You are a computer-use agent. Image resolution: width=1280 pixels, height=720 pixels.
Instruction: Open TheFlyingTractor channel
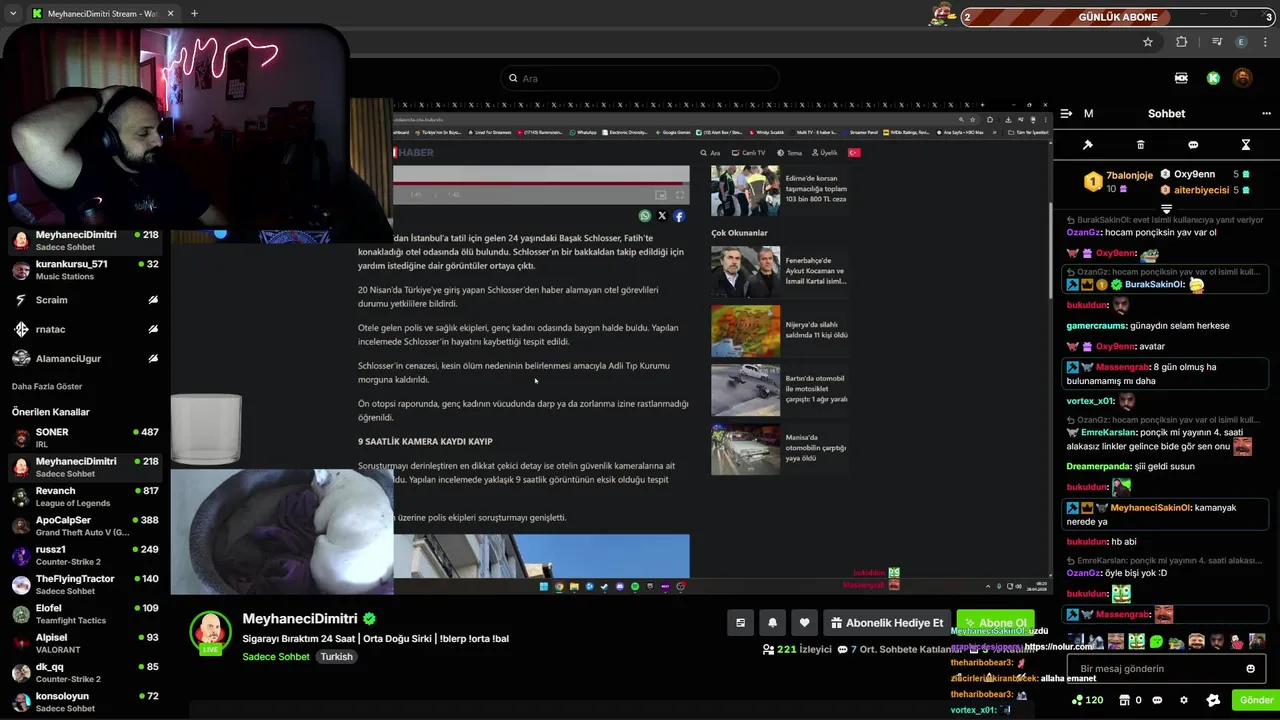[85, 585]
